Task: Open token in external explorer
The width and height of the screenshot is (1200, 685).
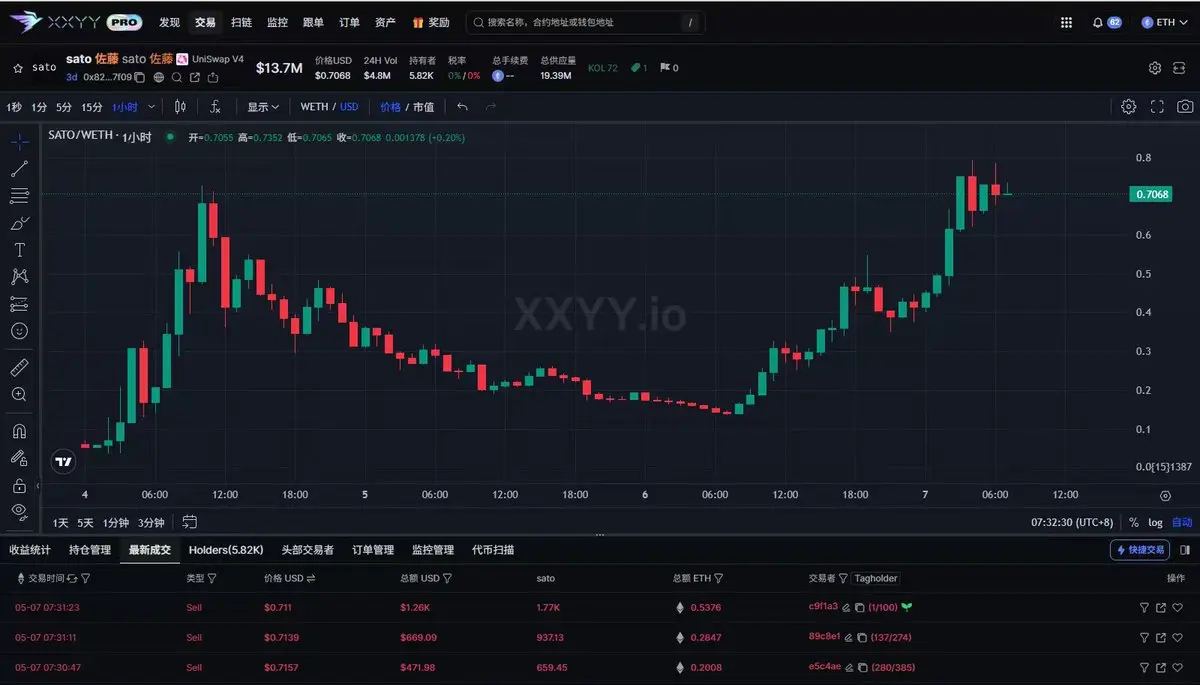Action: 195,77
